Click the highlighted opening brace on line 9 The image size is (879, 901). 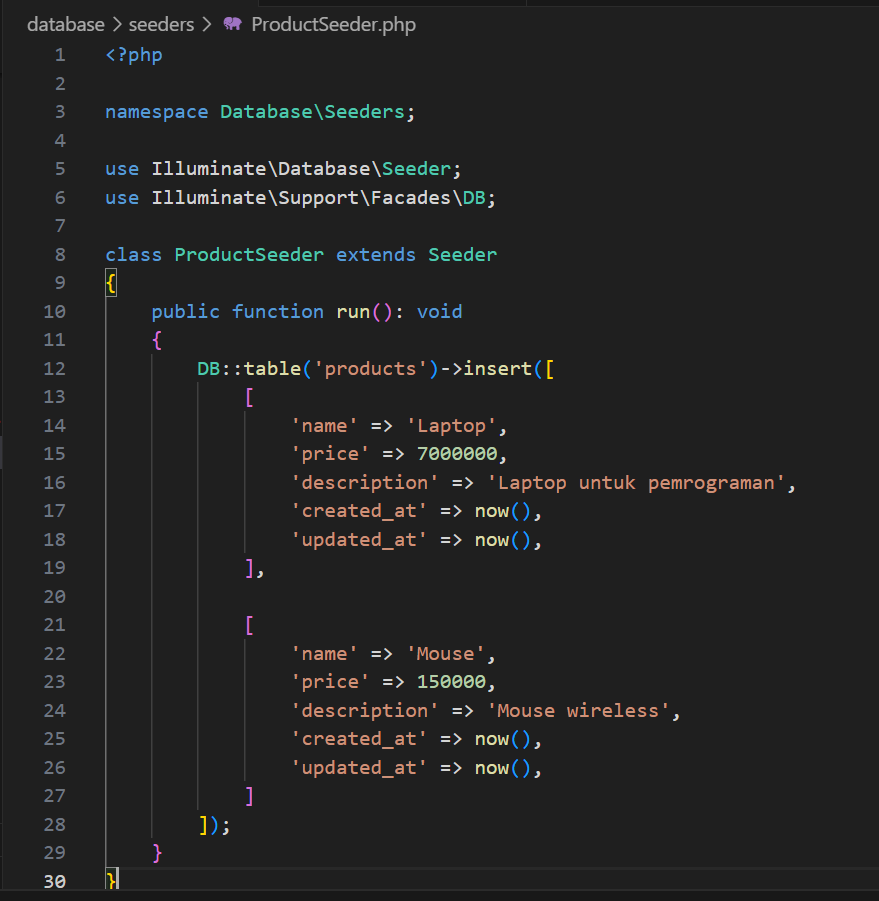[111, 283]
